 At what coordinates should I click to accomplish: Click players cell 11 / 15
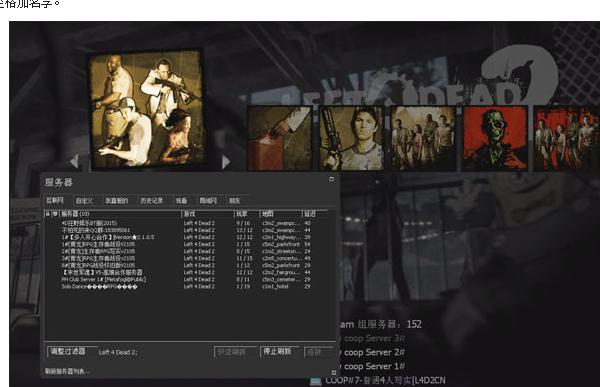tap(244, 258)
